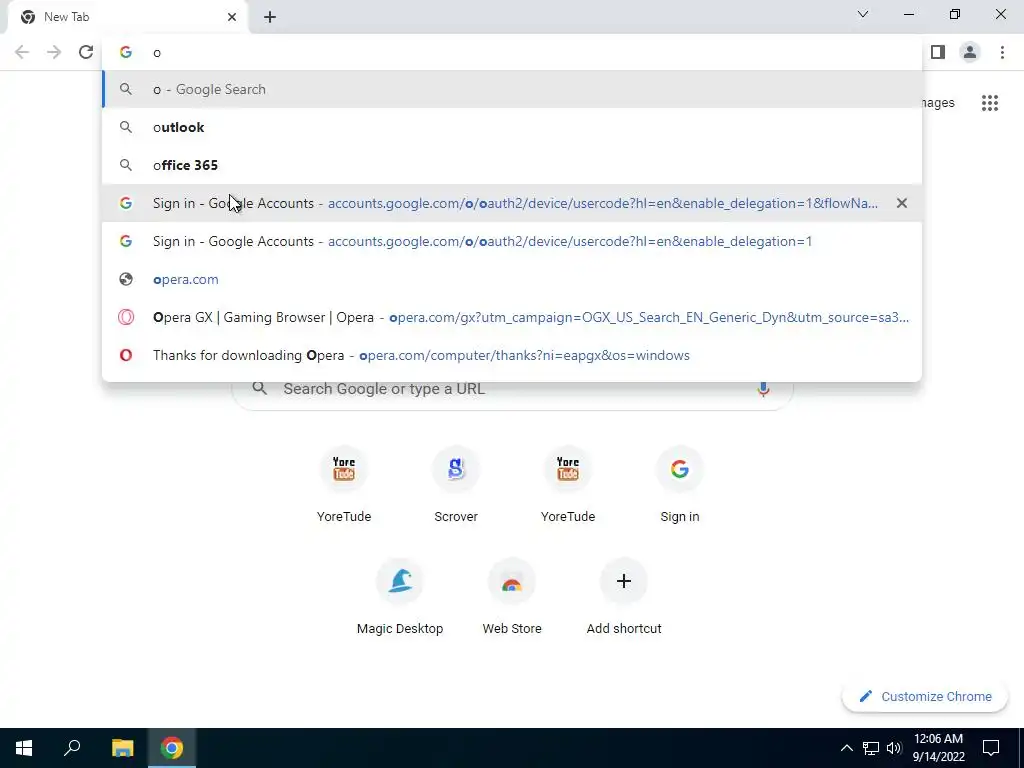
Task: Select the New Tab tab
Action: 127,17
